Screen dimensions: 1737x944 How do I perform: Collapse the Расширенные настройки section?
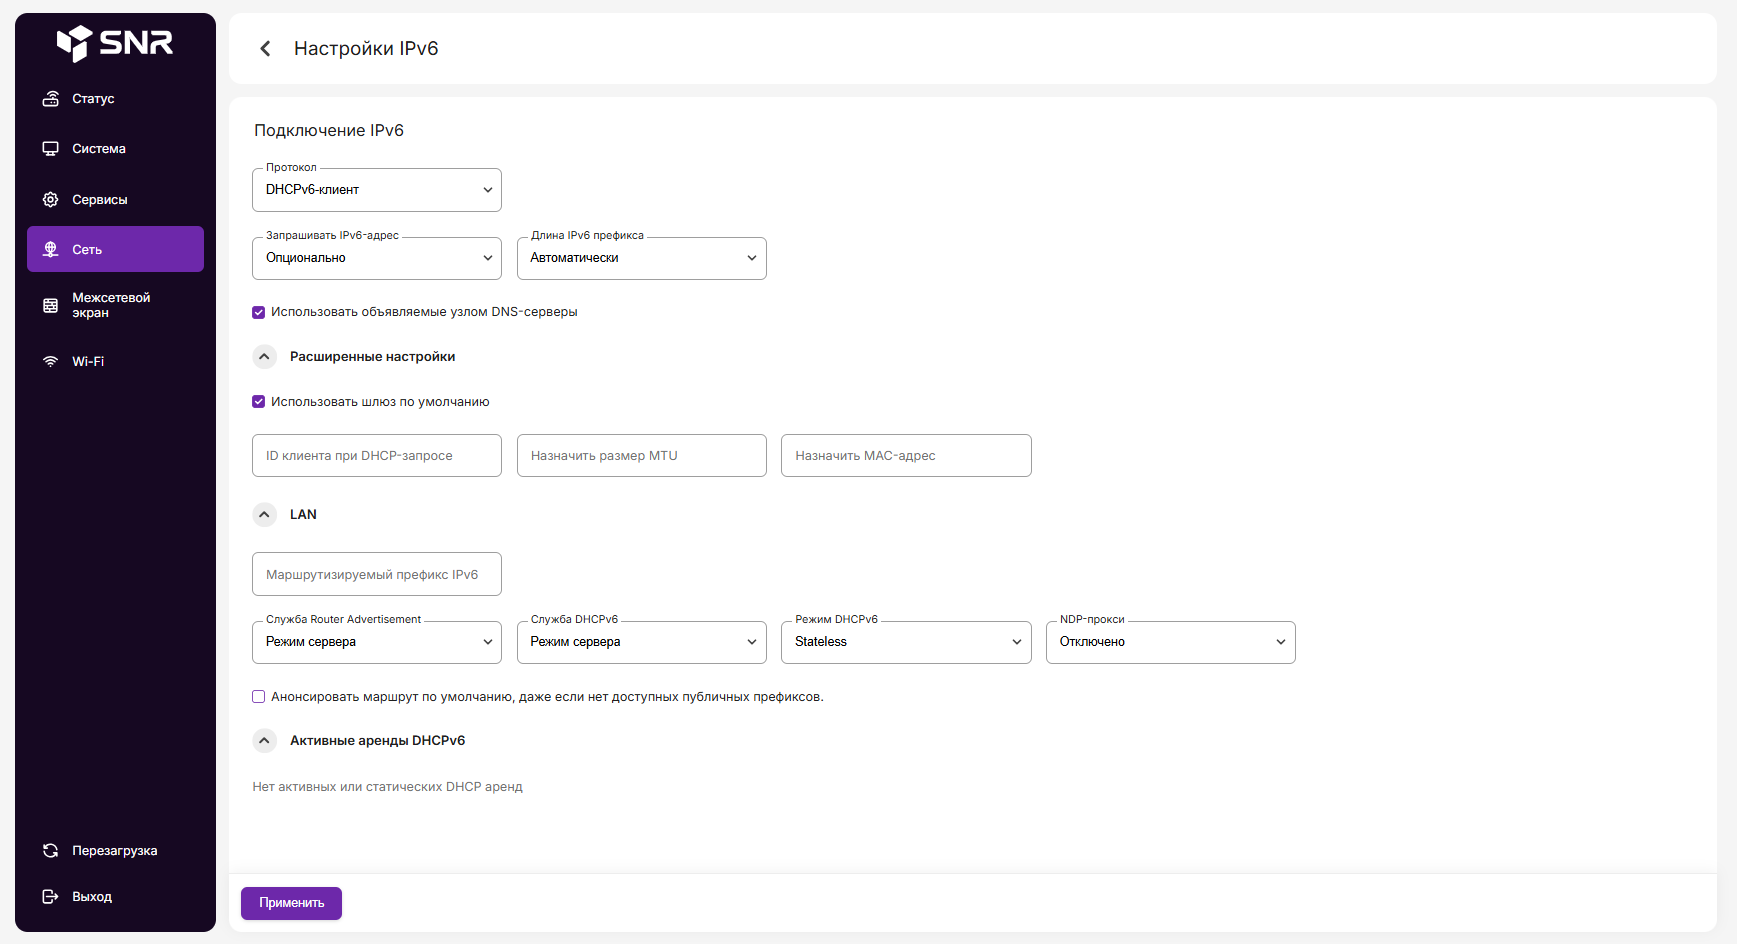(264, 357)
